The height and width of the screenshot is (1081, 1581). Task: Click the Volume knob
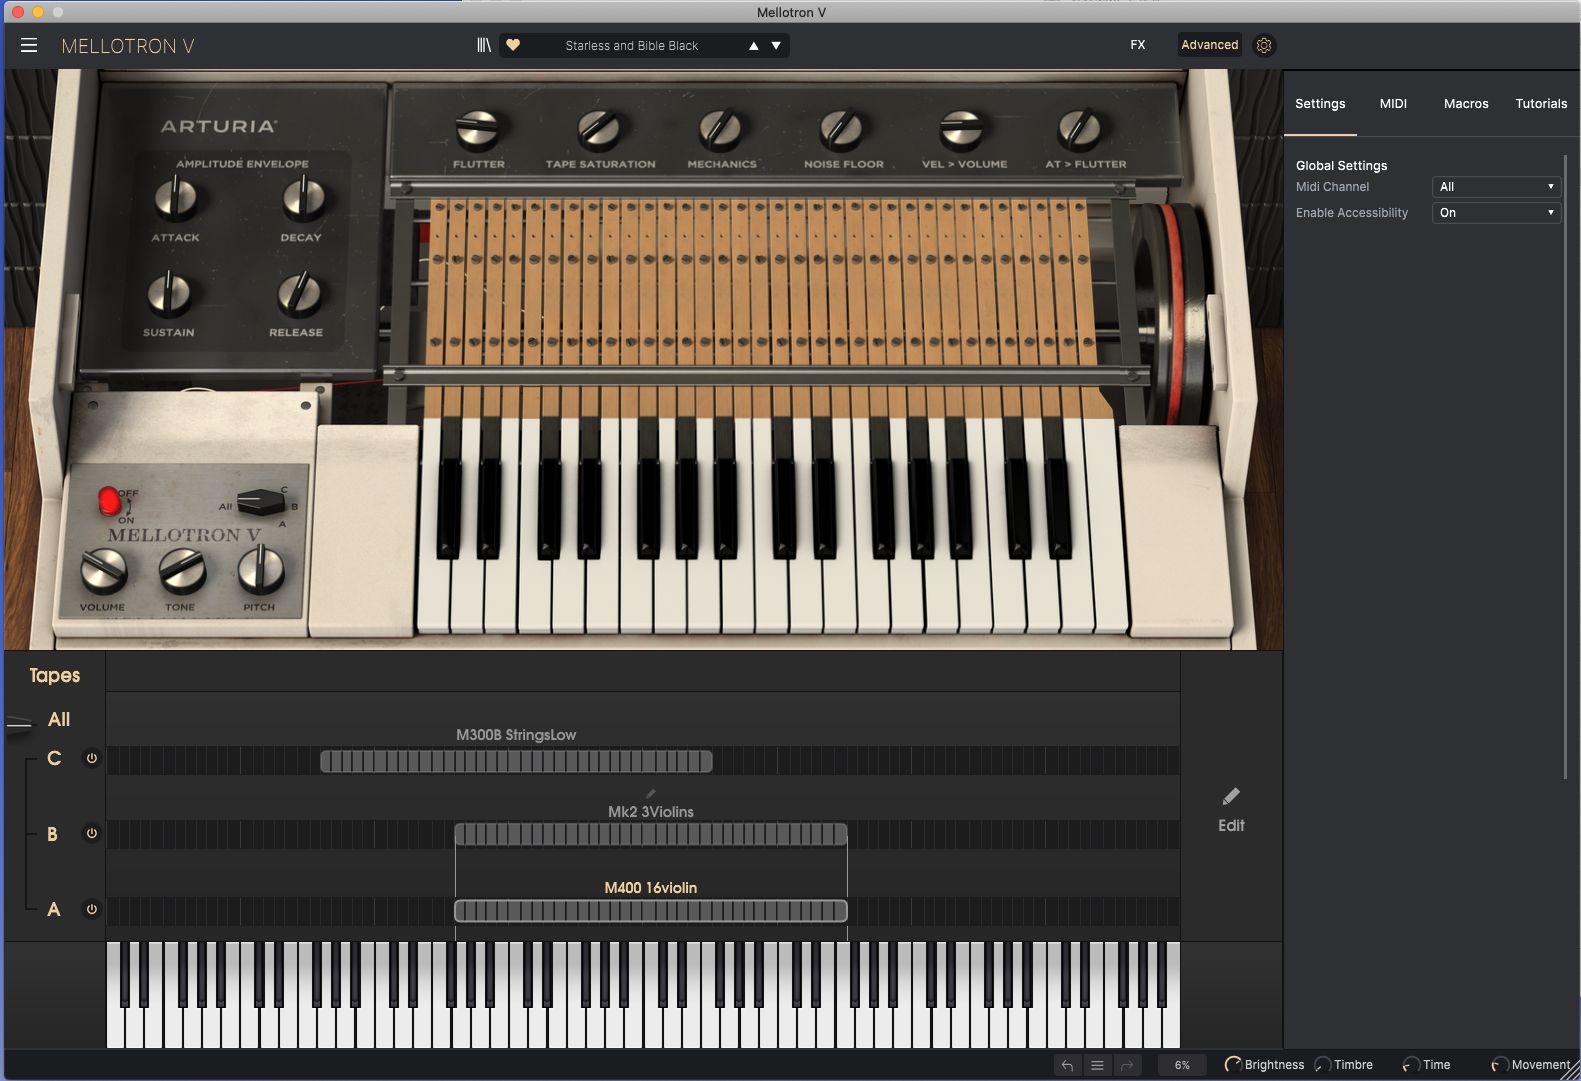coord(103,572)
